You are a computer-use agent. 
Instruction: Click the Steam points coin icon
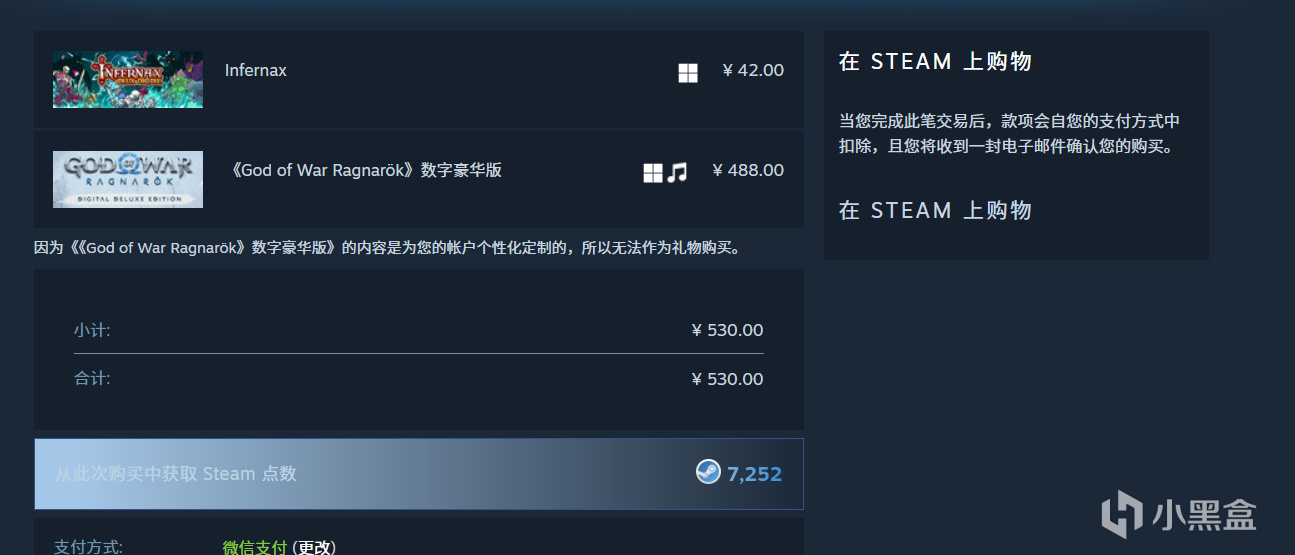pyautogui.click(x=708, y=472)
